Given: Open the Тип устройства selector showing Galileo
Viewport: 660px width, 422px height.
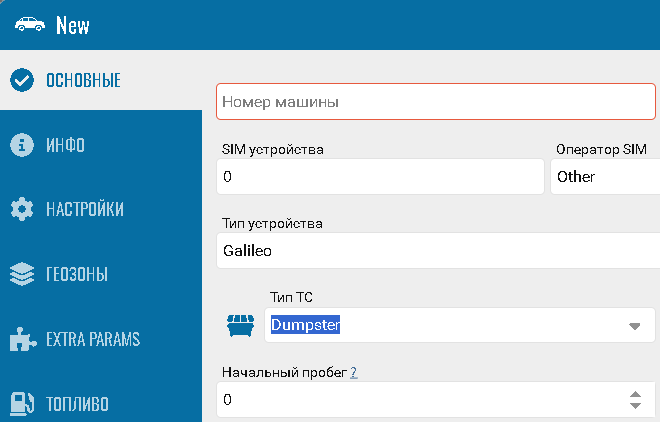Looking at the screenshot, I should click(x=437, y=251).
